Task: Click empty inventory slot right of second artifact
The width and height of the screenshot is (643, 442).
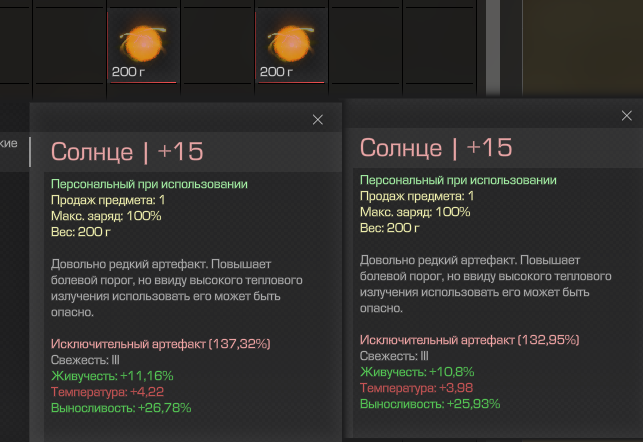Action: coord(365,45)
